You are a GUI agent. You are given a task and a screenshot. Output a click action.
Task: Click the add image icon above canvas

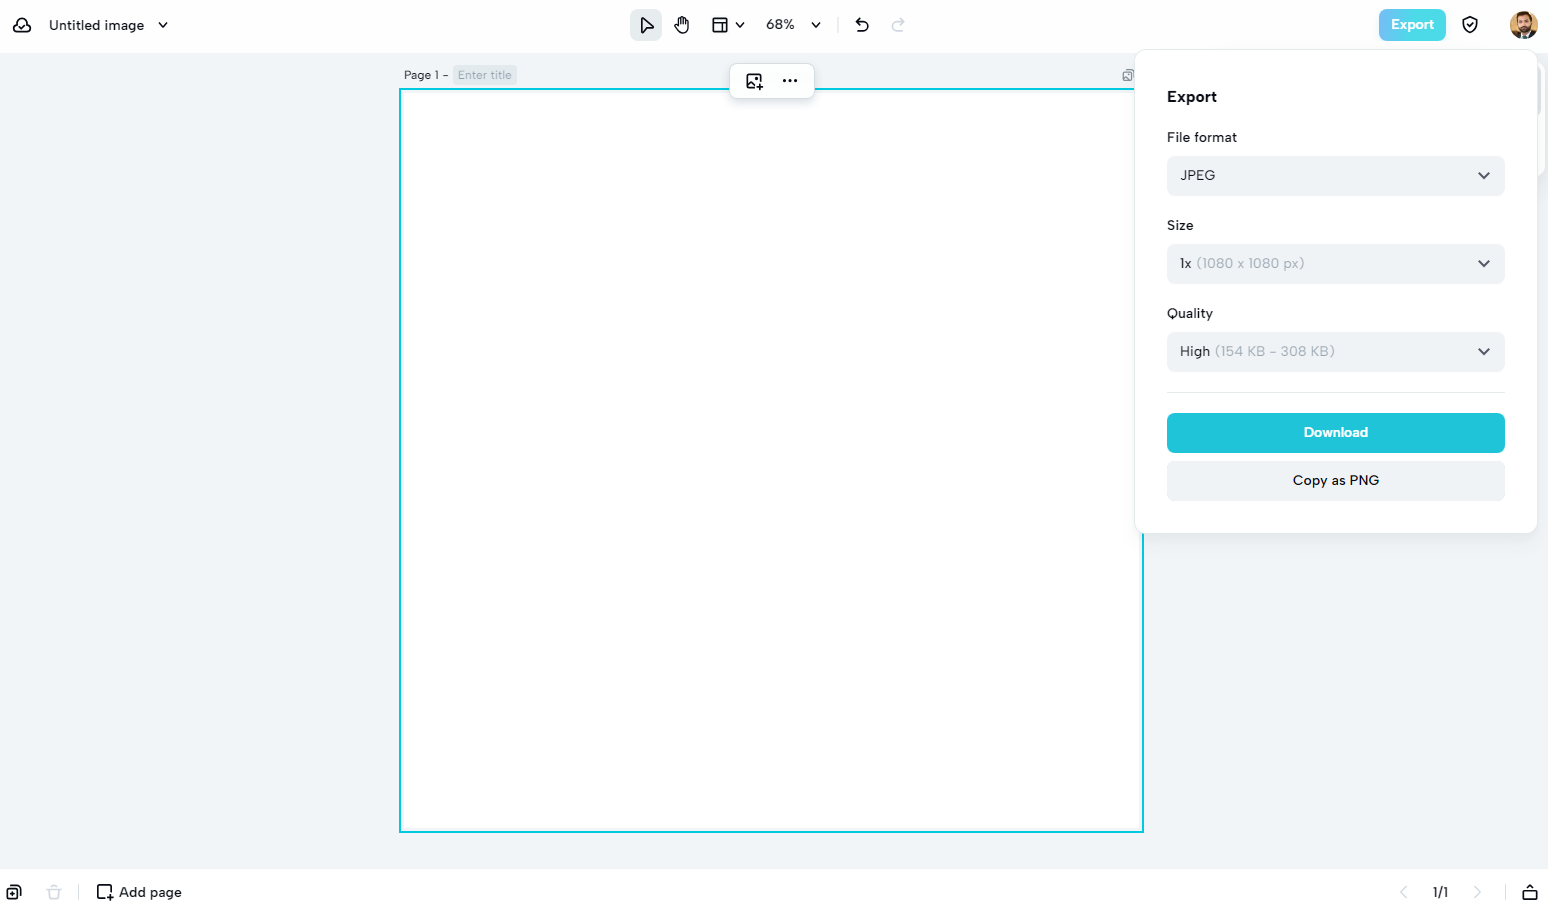(x=755, y=81)
